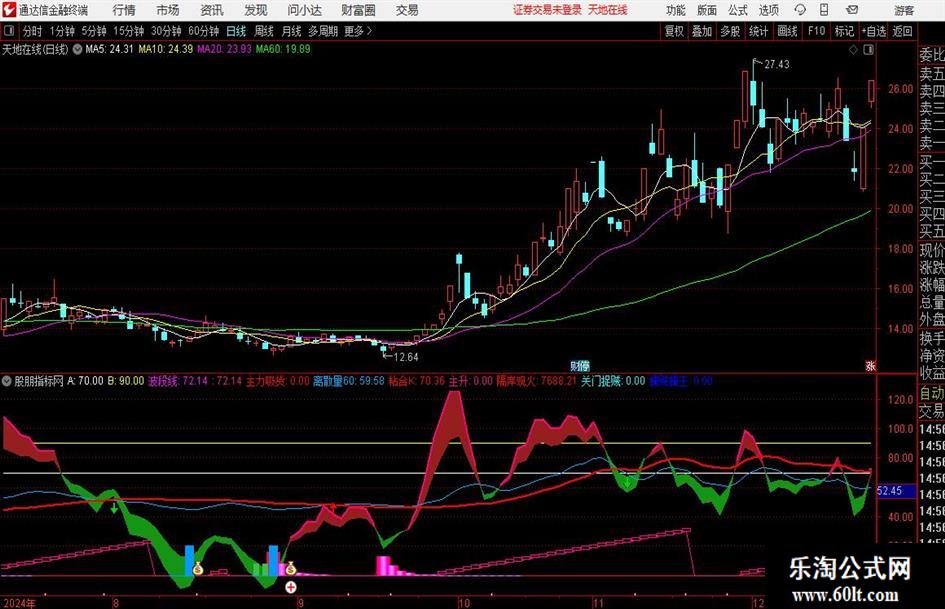The image size is (945, 609).
Task: Click the 画线 drawing button
Action: [x=787, y=31]
